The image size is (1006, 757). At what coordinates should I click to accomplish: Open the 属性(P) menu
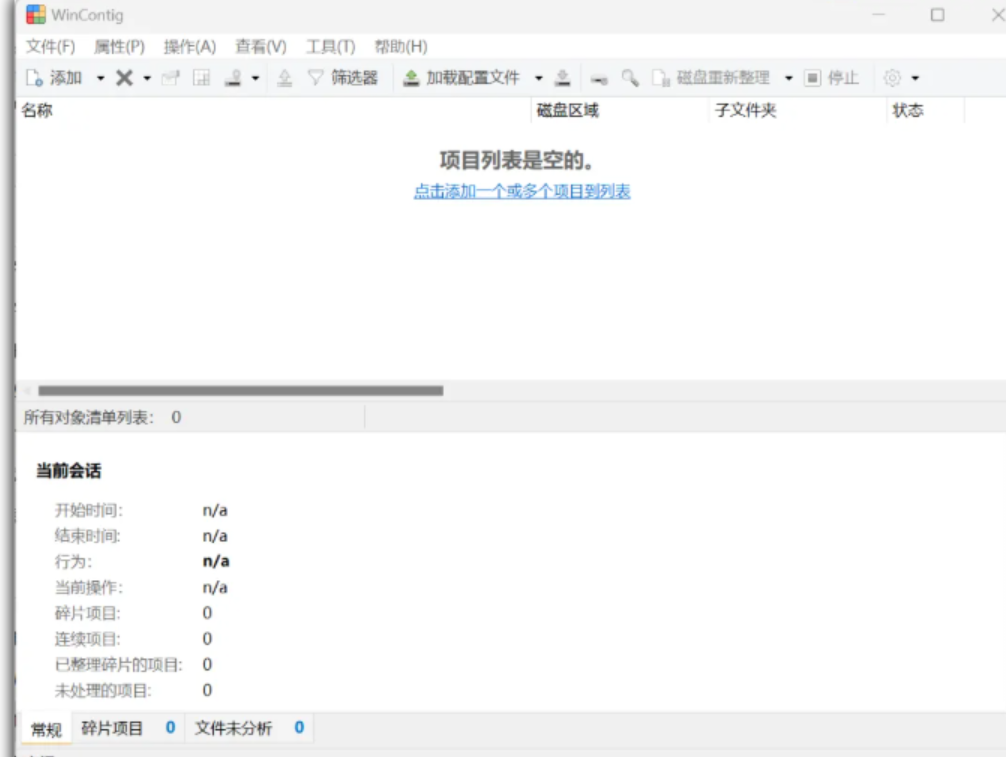tap(119, 46)
